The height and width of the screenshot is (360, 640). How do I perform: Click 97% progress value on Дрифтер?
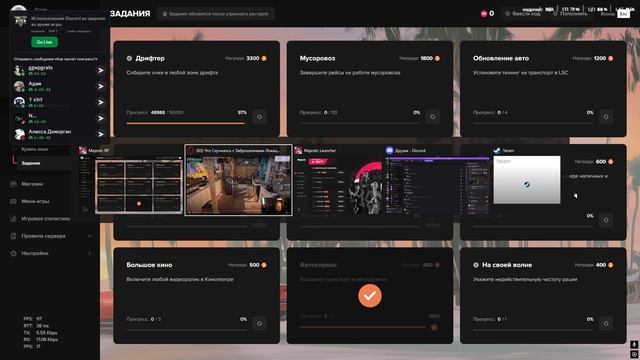coord(242,112)
